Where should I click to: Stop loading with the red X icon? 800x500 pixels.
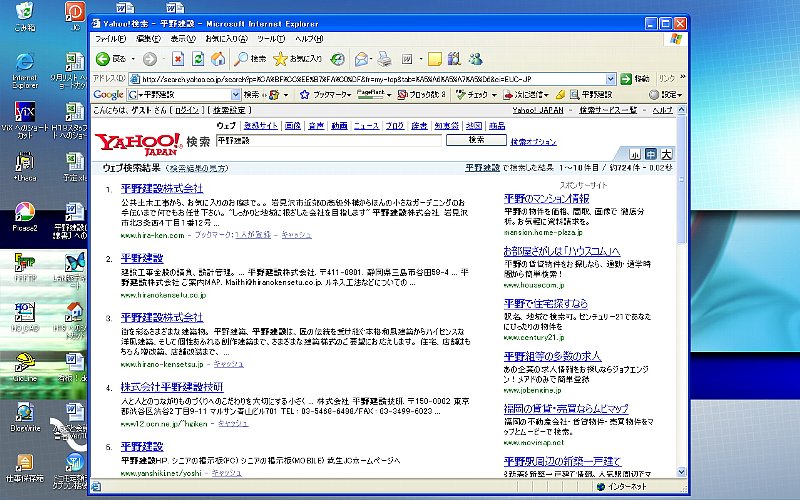point(178,59)
